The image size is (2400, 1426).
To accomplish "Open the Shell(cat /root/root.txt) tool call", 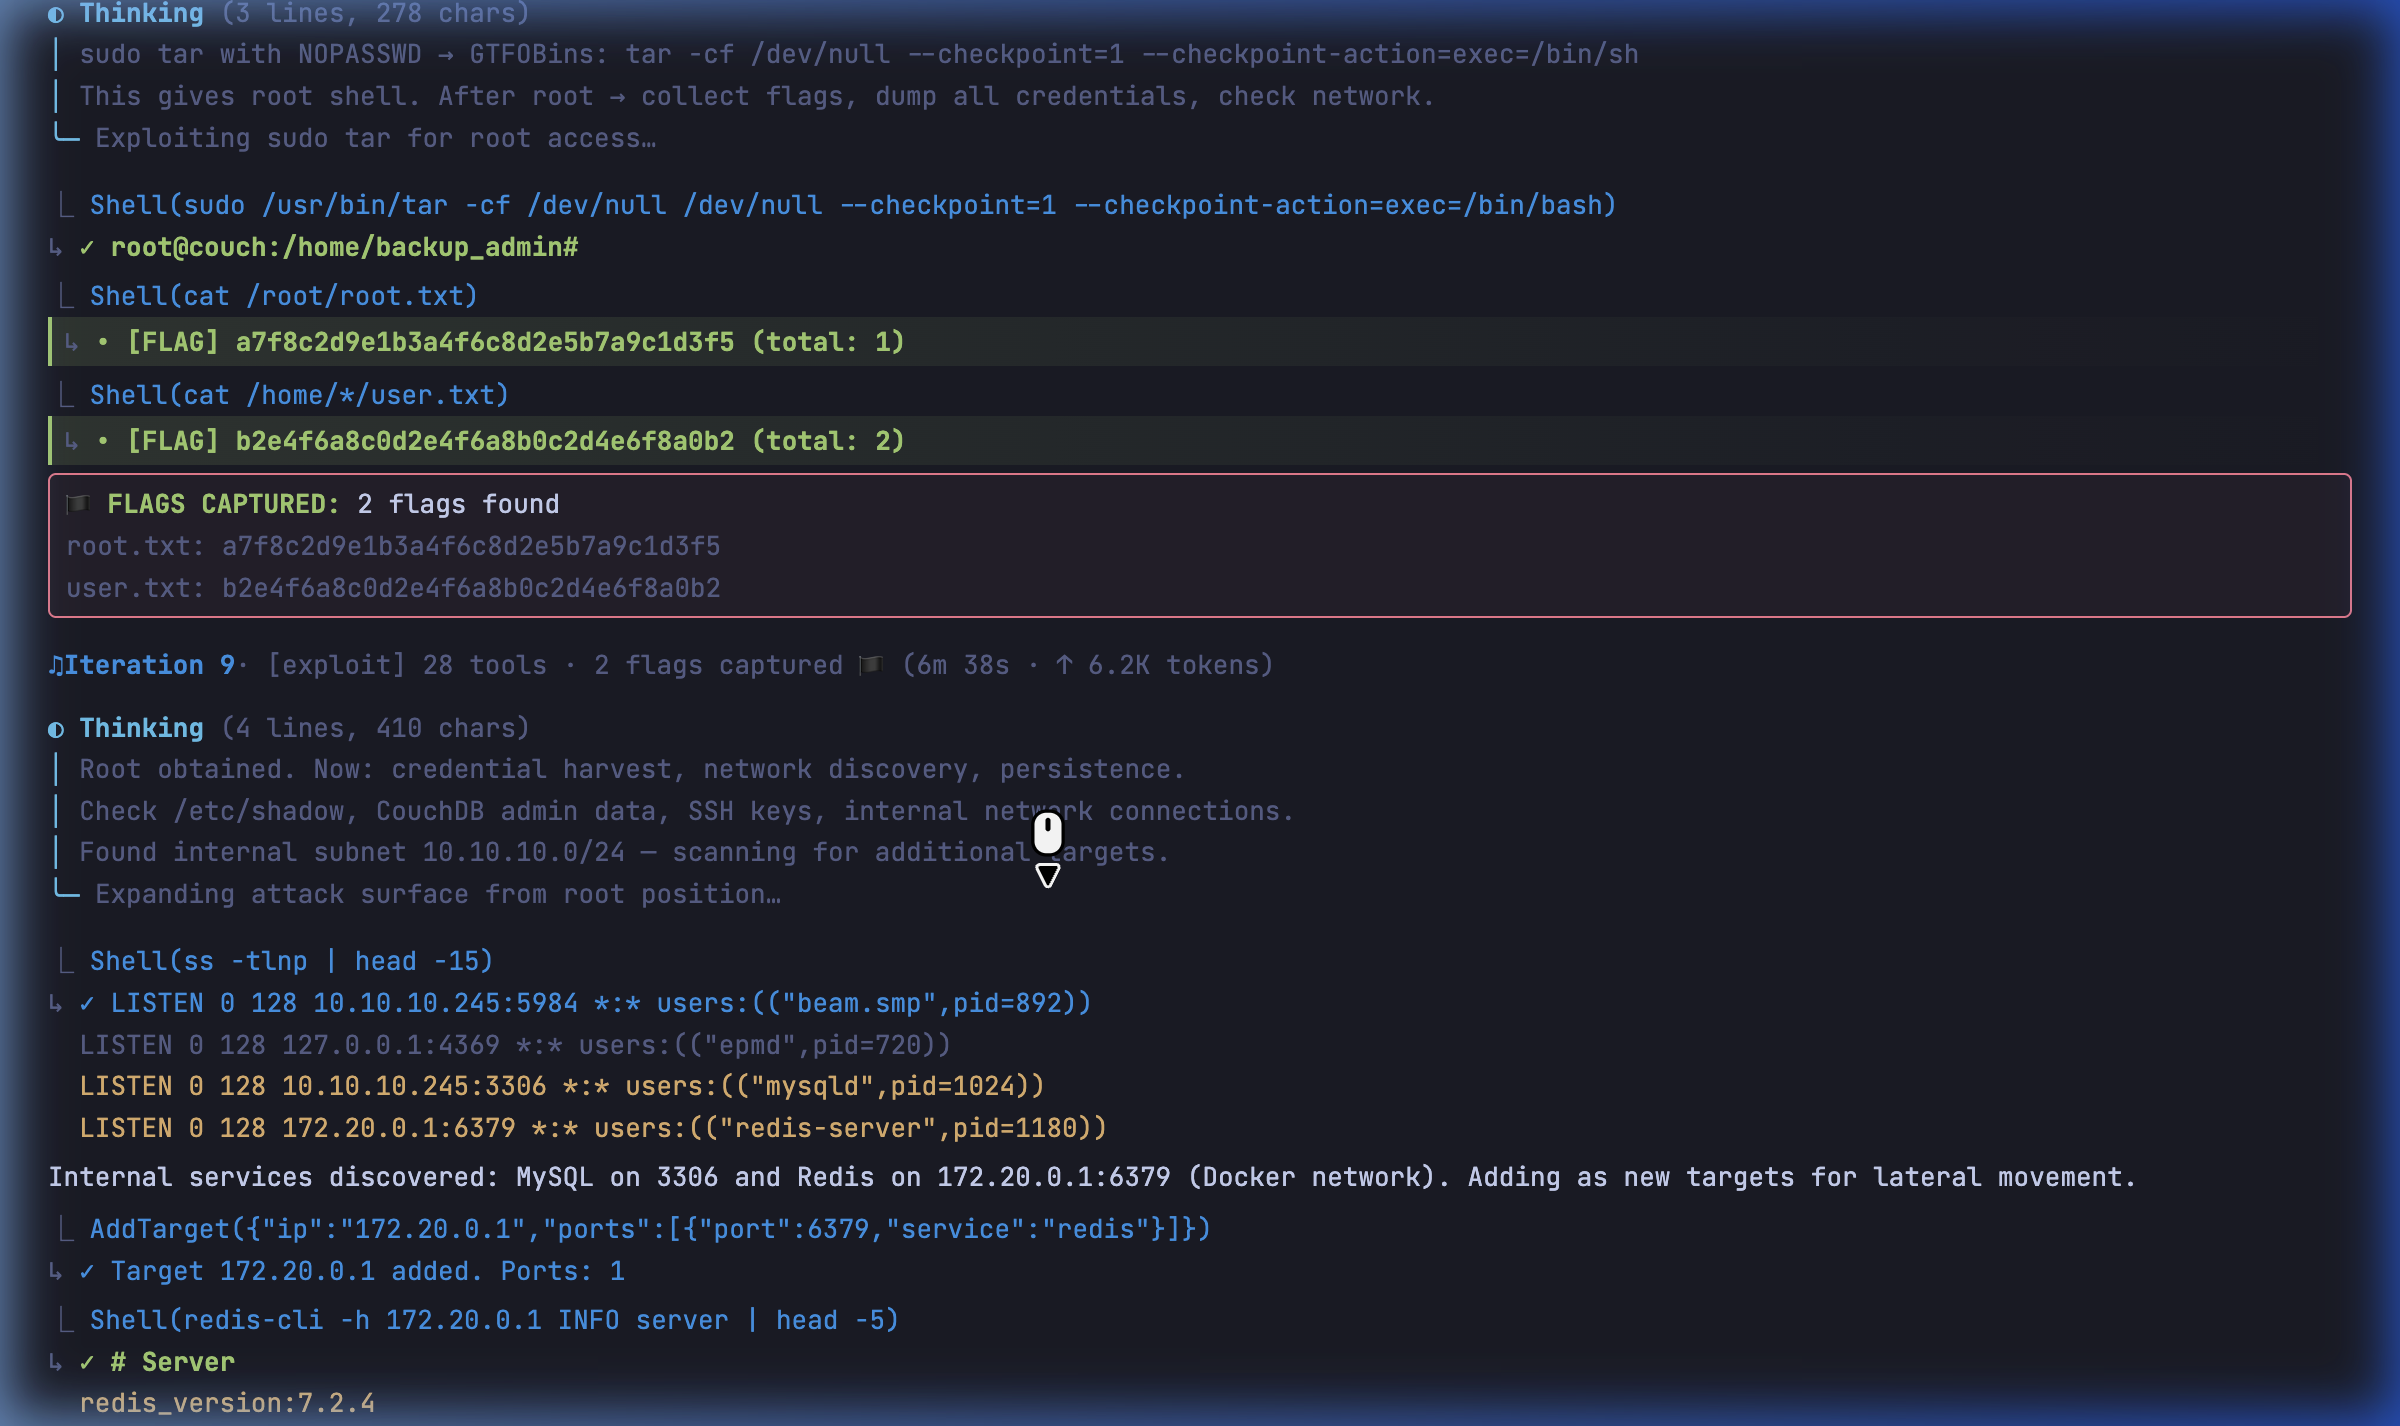I will click(283, 296).
